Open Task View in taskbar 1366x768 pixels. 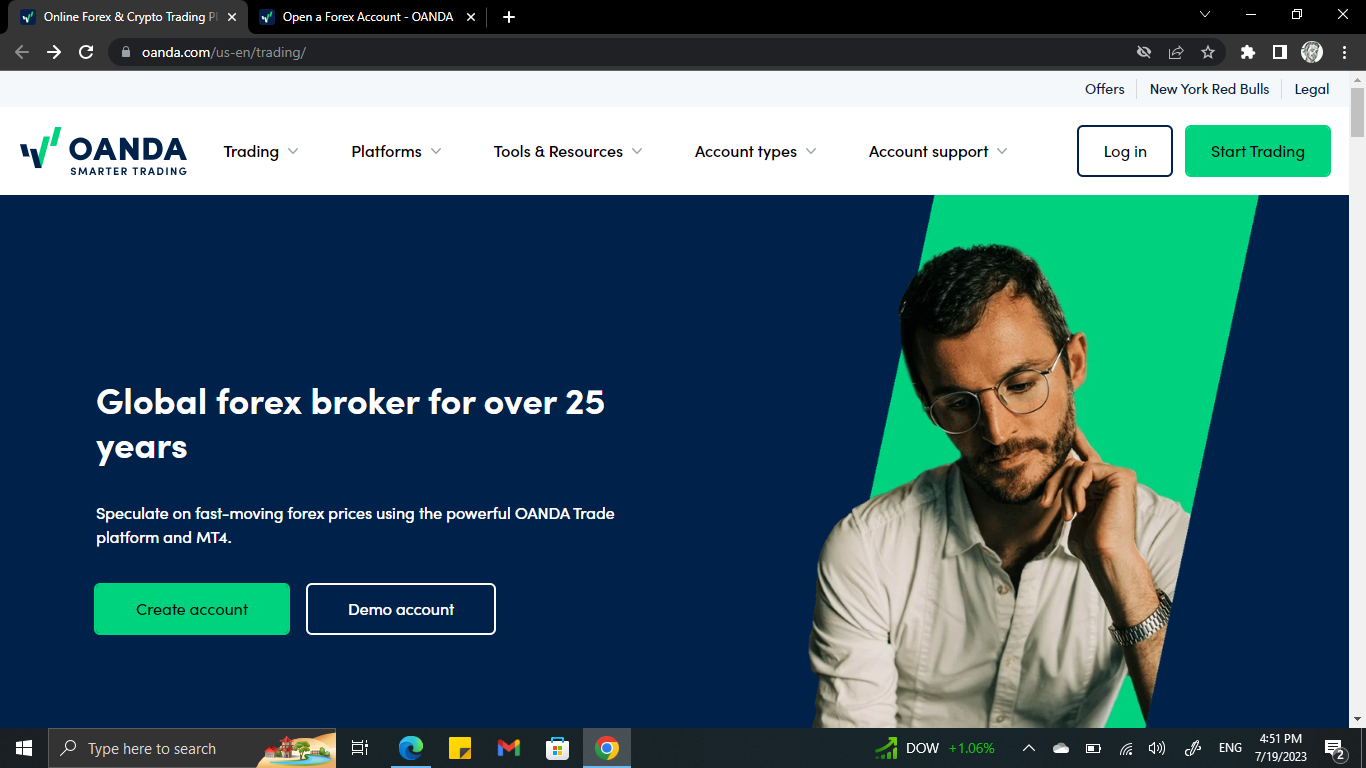coord(360,748)
